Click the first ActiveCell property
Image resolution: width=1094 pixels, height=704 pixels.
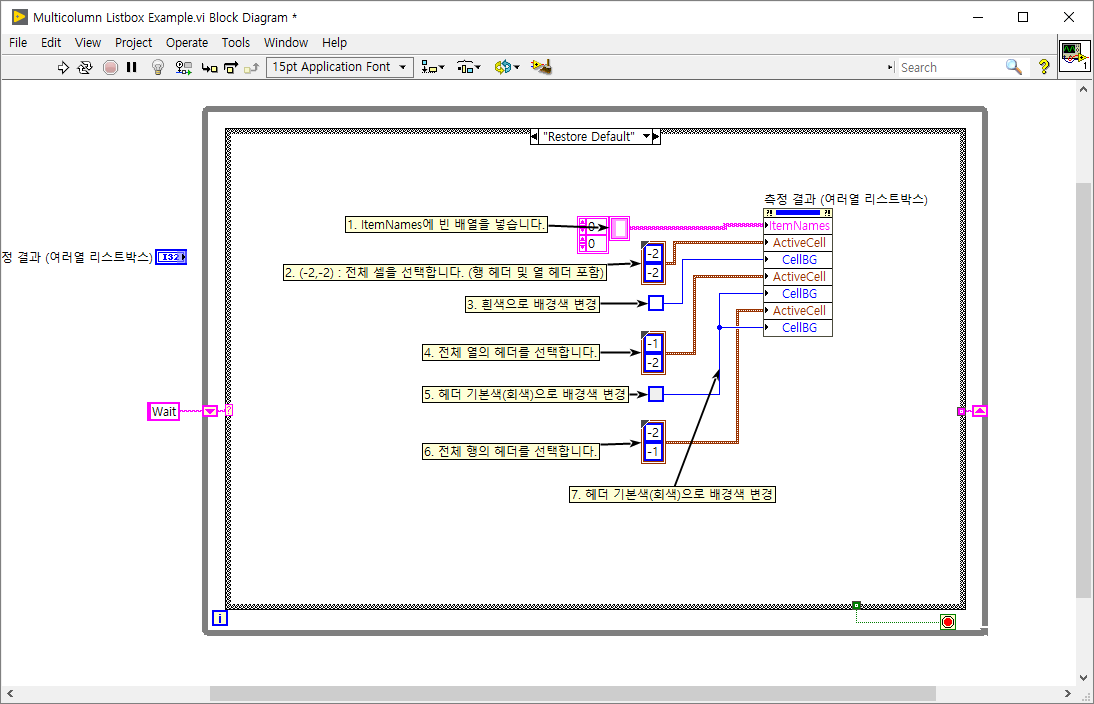tap(798, 243)
